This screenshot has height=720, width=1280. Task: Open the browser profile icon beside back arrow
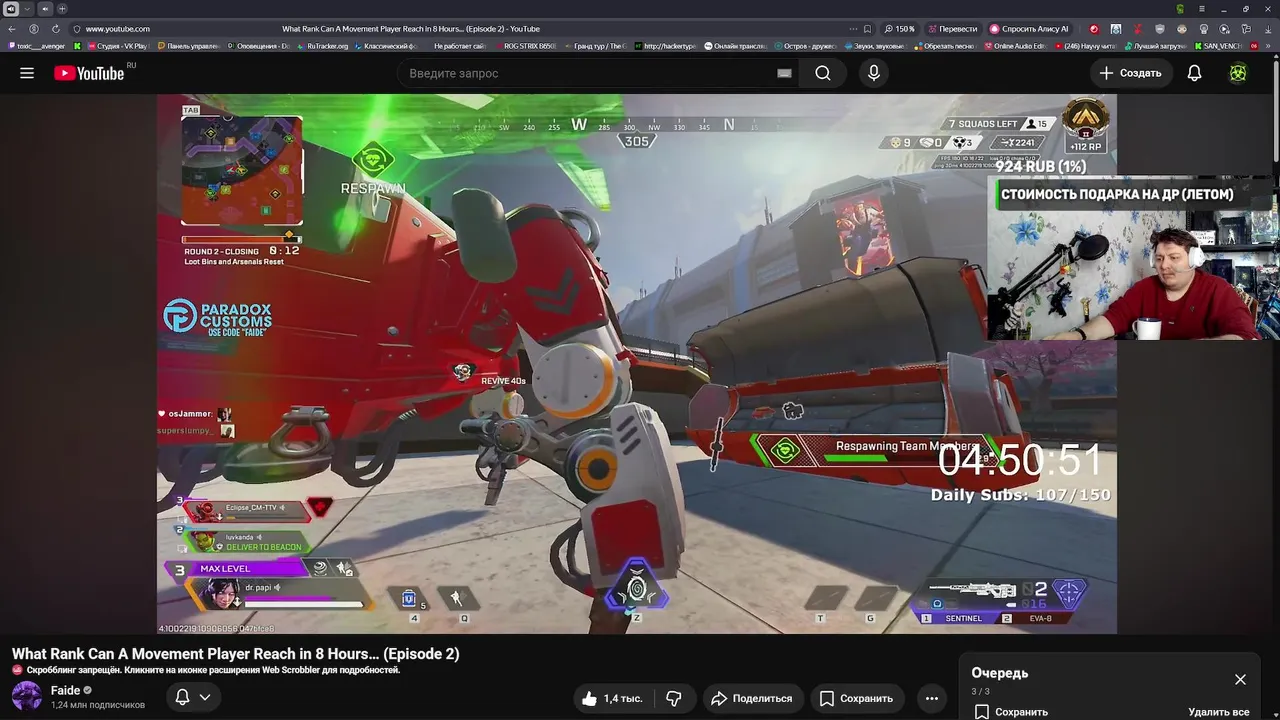(x=34, y=29)
